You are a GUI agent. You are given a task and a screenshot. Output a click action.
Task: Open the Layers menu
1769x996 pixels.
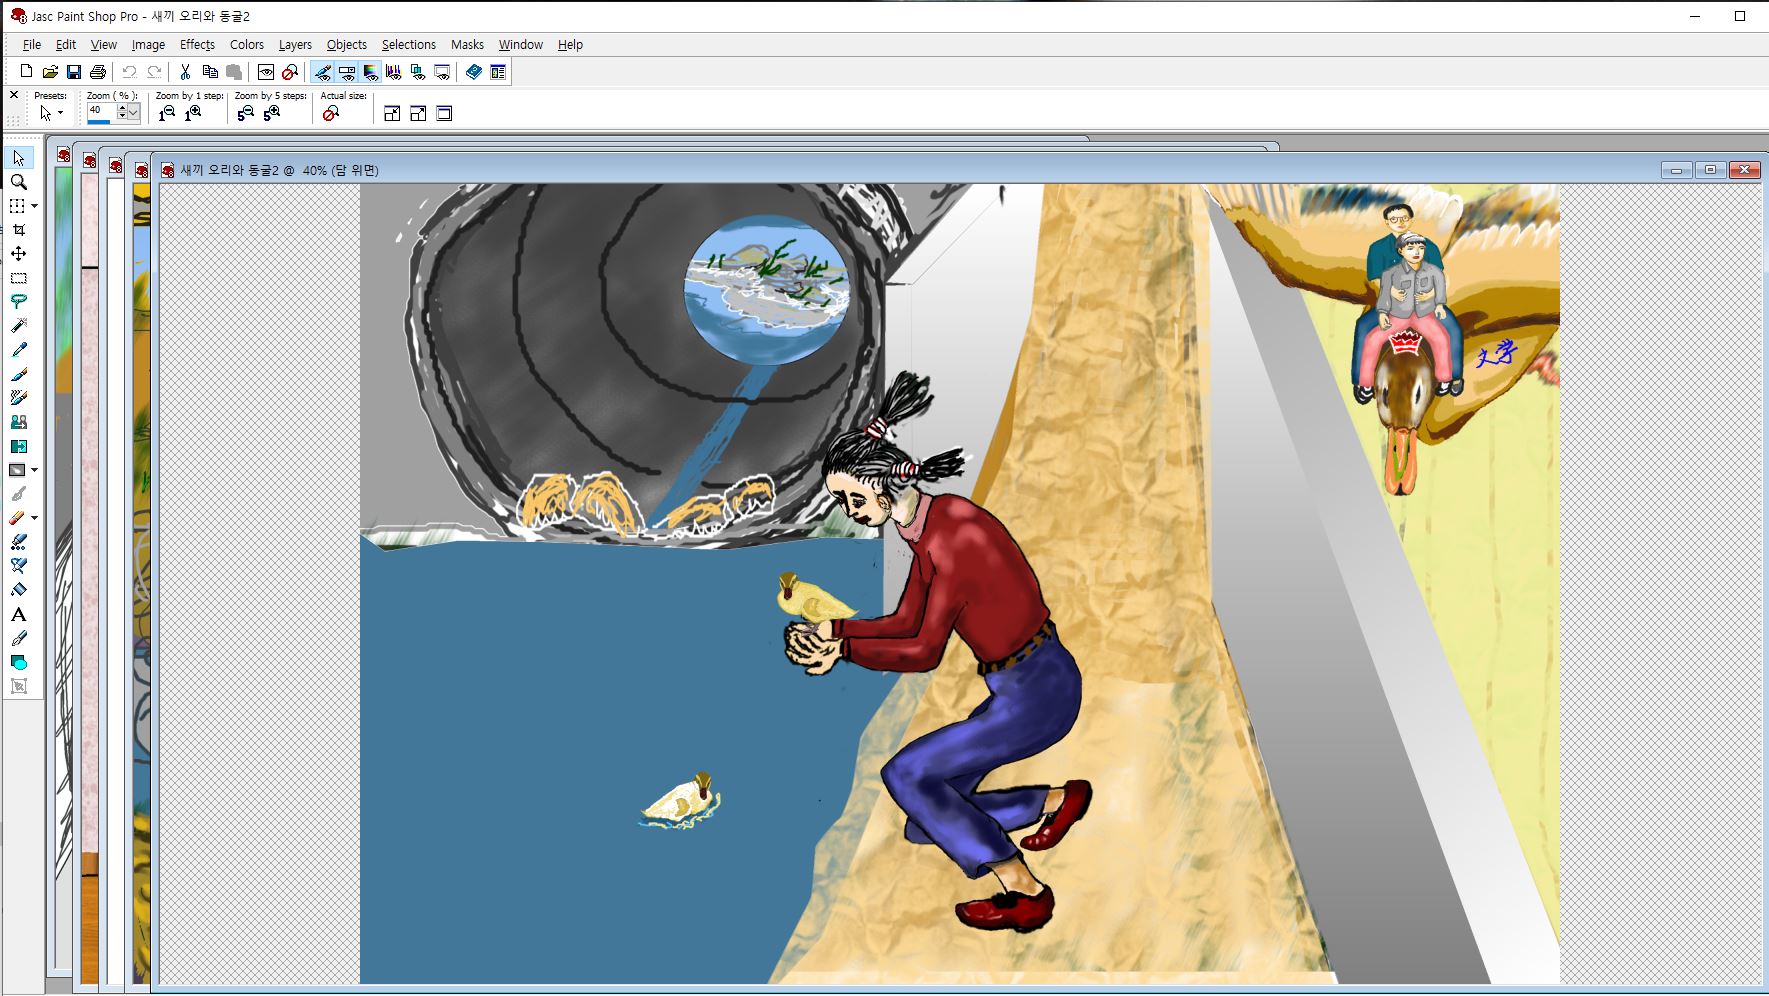(x=294, y=45)
